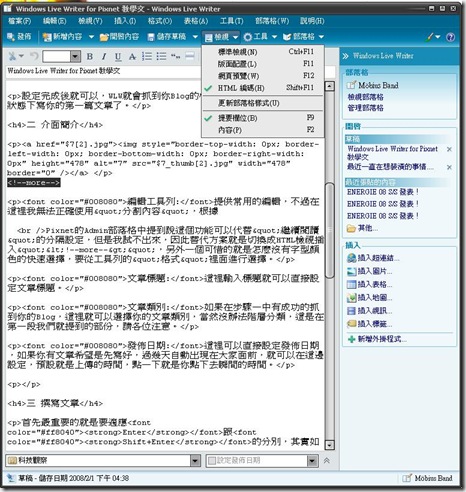
Task: Toggle Italic formatting
Action: point(104,56)
